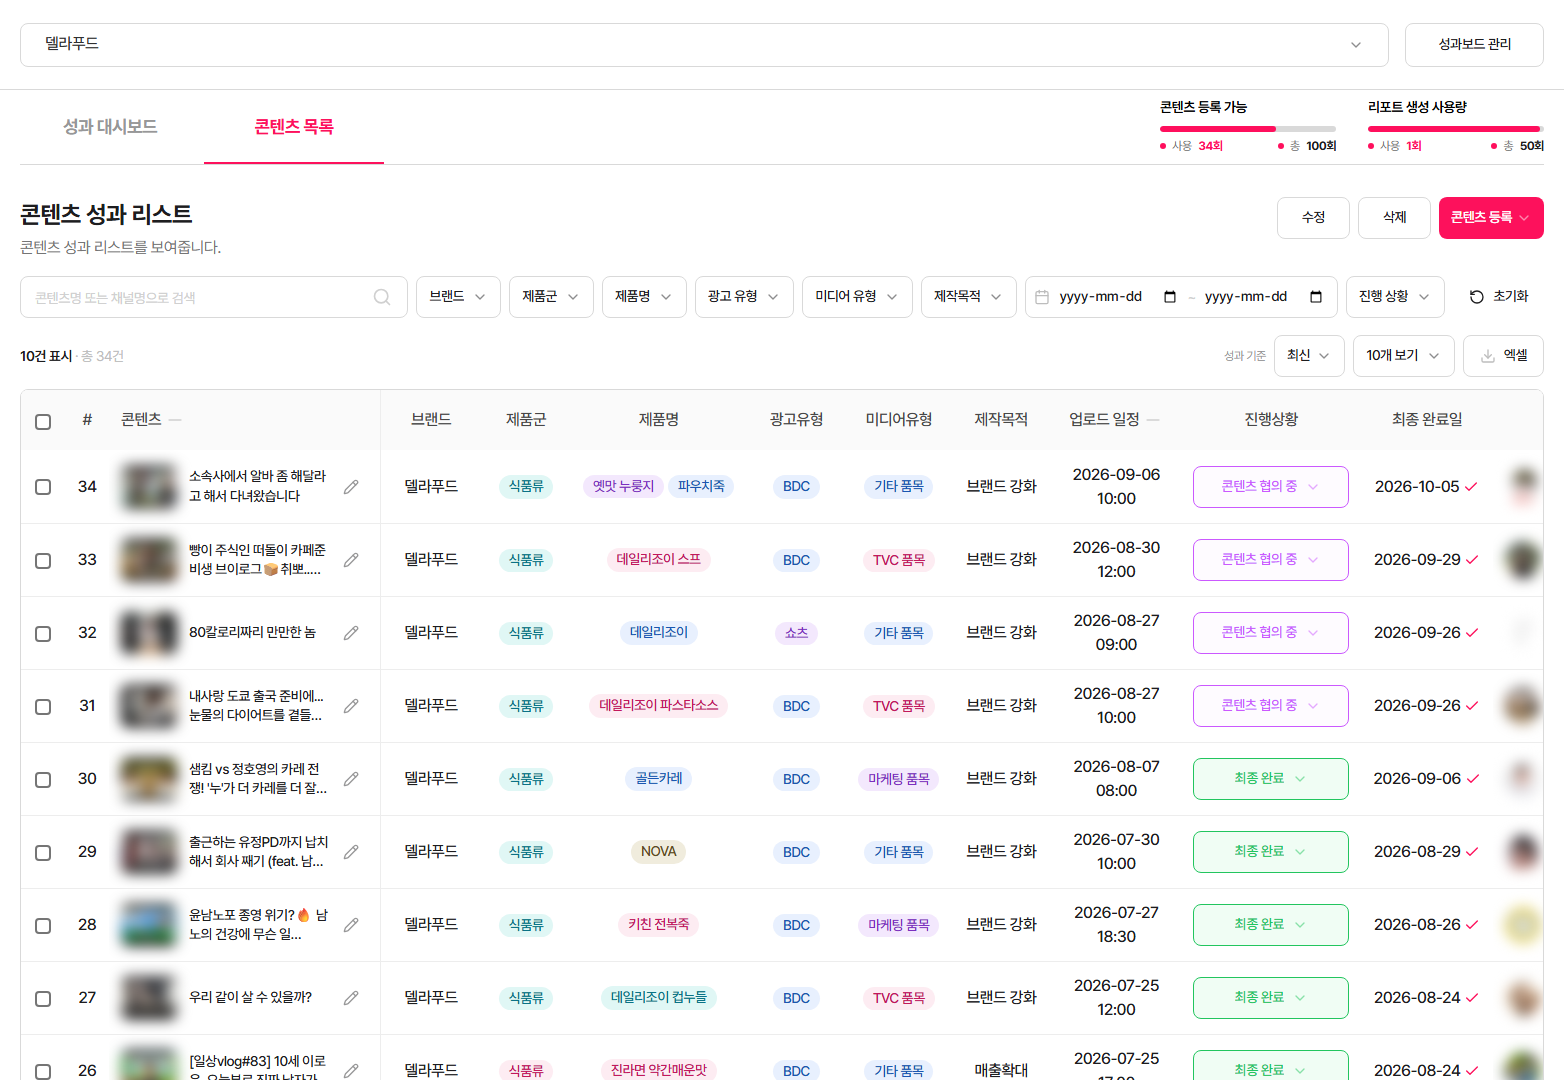Image resolution: width=1564 pixels, height=1080 pixels.
Task: Open the end date calendar picker icon
Action: click(x=1316, y=297)
